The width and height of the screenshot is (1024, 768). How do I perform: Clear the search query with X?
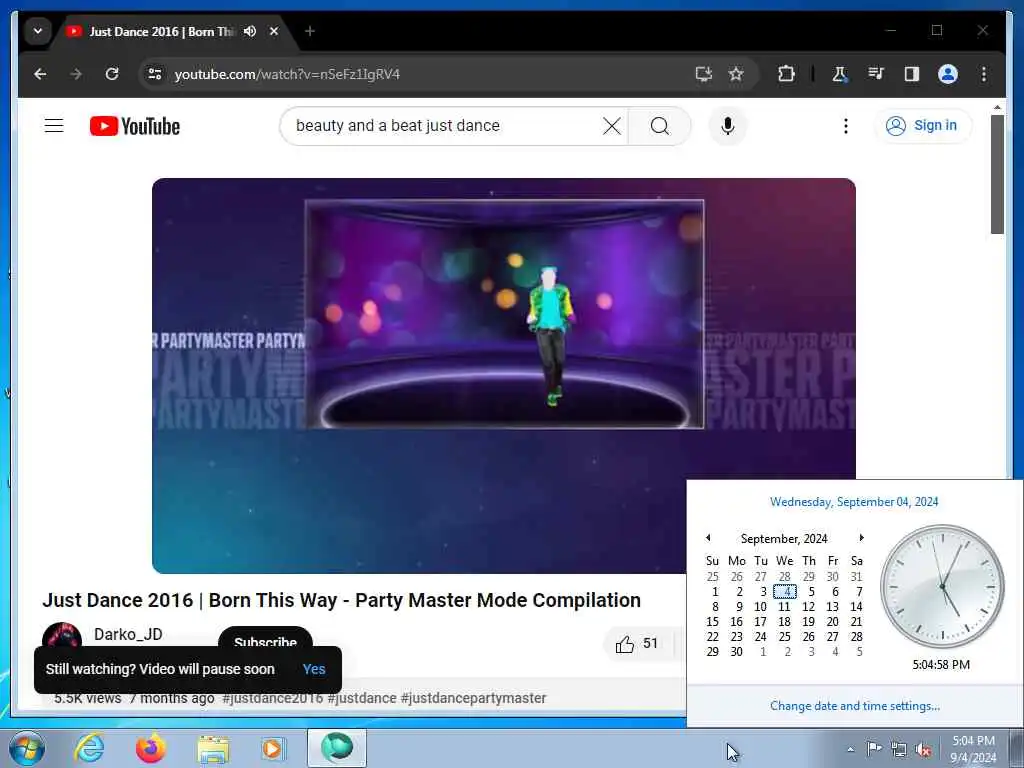[x=612, y=125]
